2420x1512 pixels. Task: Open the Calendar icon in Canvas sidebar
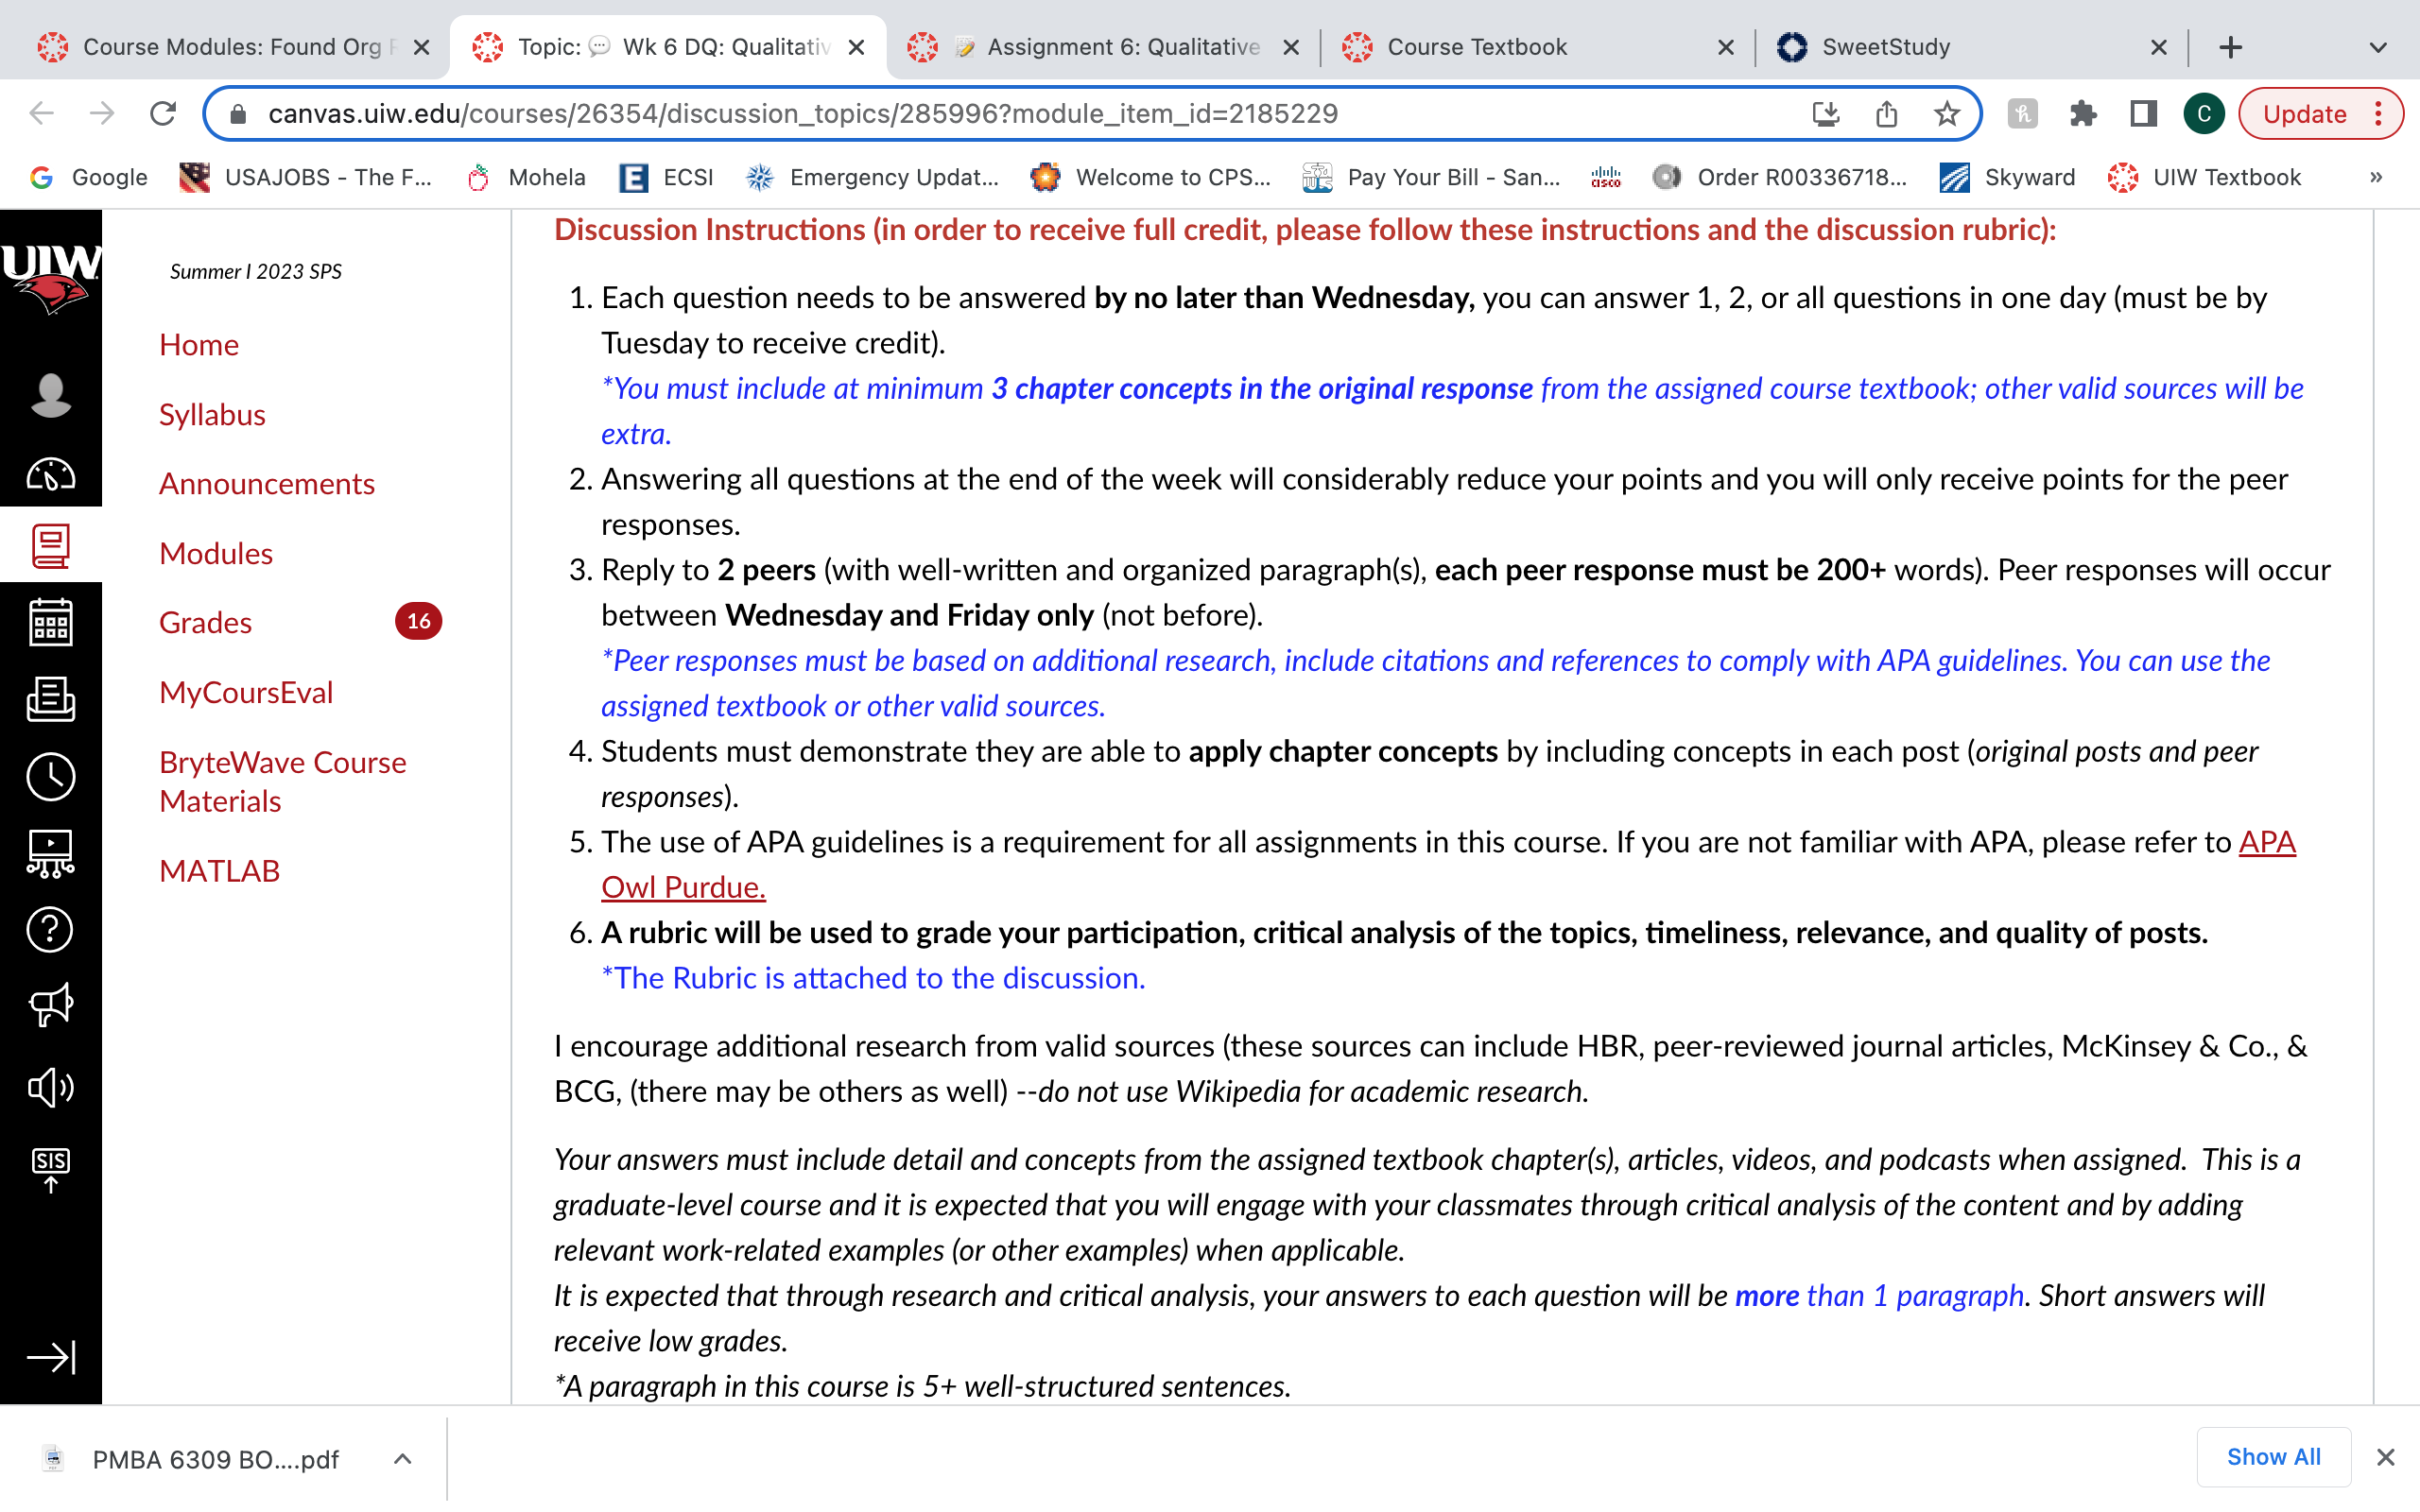point(50,622)
